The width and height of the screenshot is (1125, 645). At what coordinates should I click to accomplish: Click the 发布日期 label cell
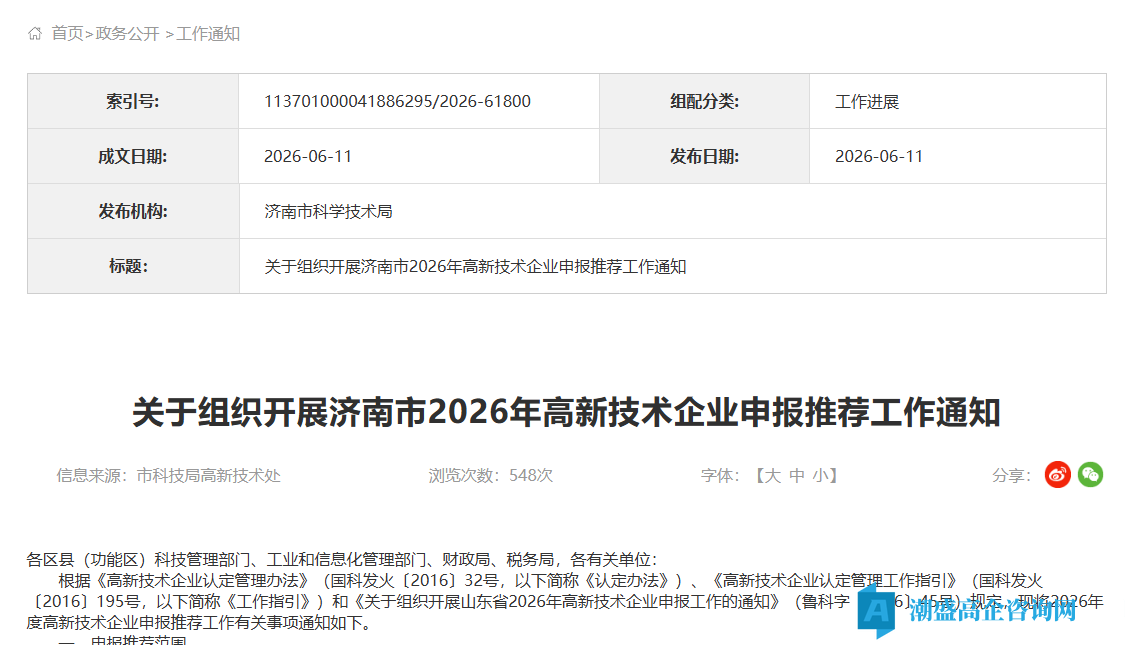(x=705, y=156)
